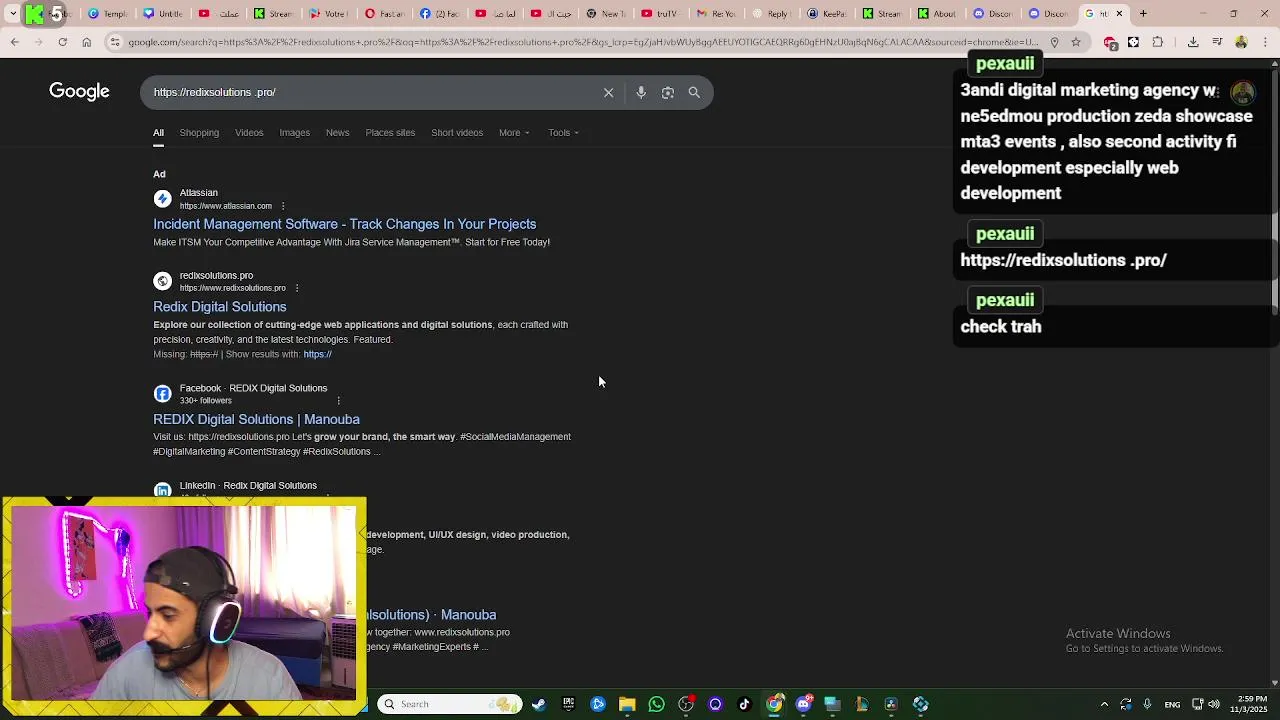Open three-dot menu for Facebook result
Image resolution: width=1280 pixels, height=720 pixels.
[x=338, y=401]
